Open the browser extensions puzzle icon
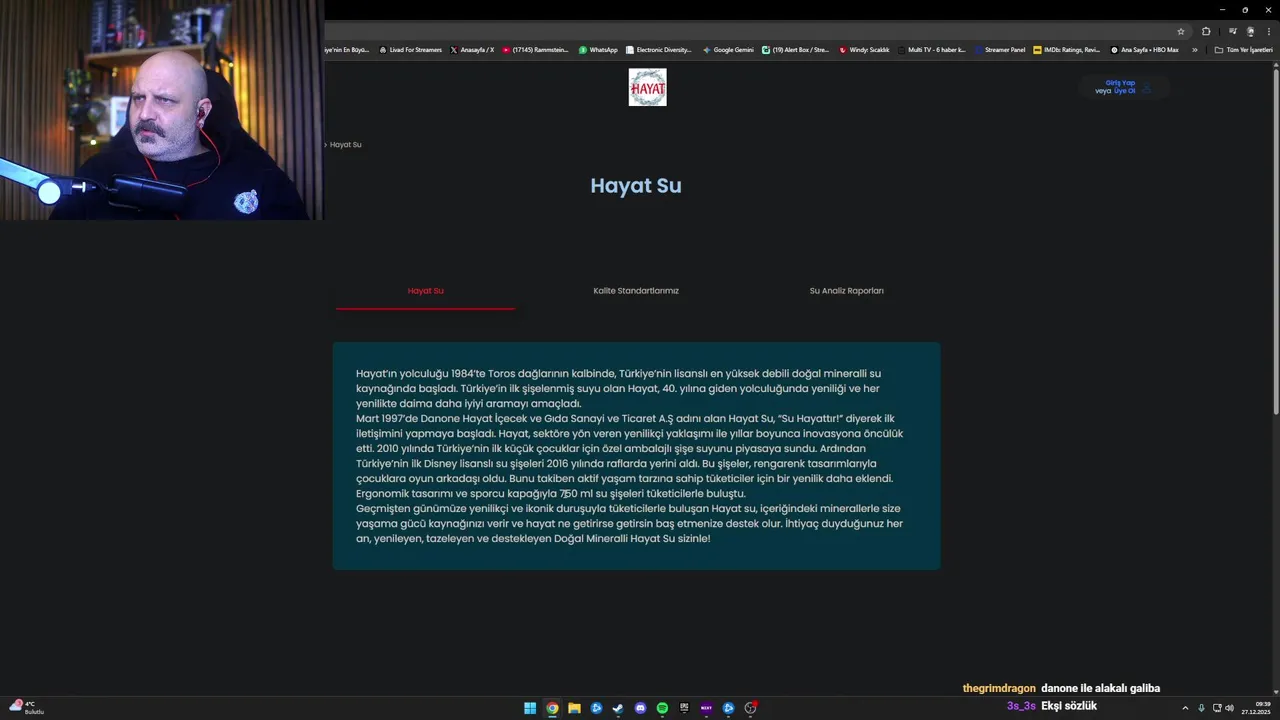 pyautogui.click(x=1206, y=32)
